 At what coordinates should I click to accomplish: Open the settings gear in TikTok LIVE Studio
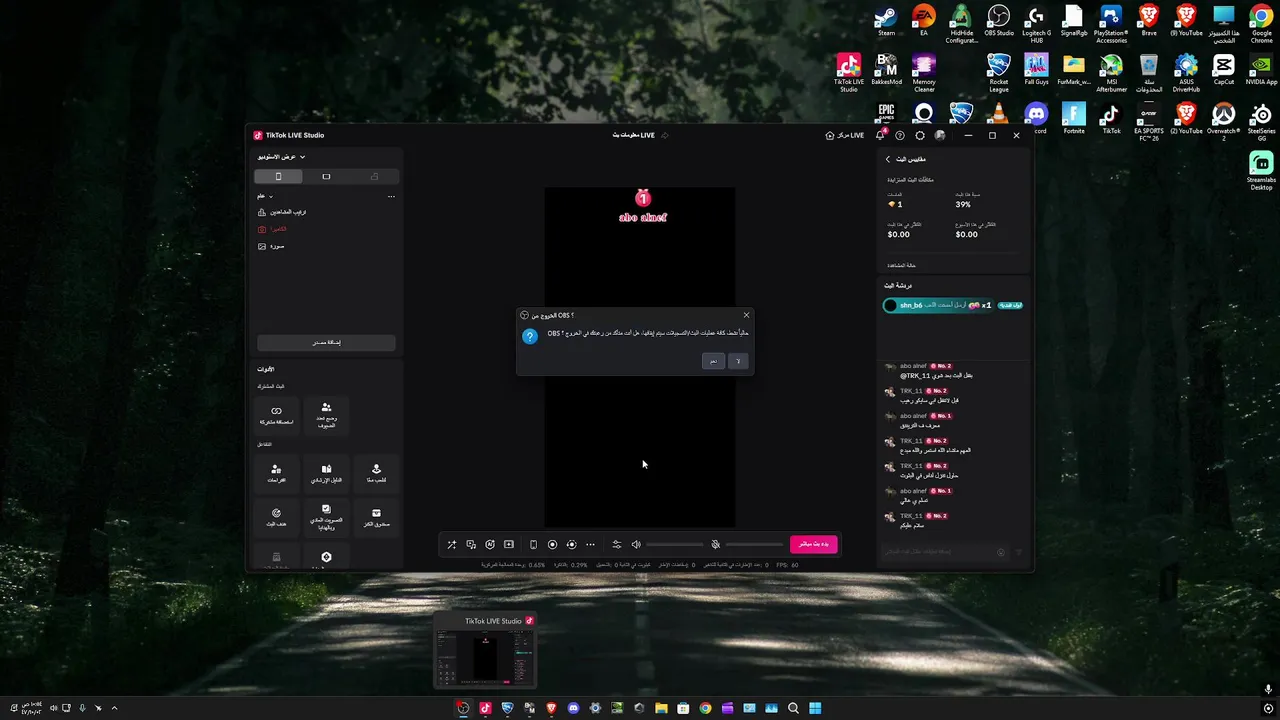pyautogui.click(x=920, y=135)
